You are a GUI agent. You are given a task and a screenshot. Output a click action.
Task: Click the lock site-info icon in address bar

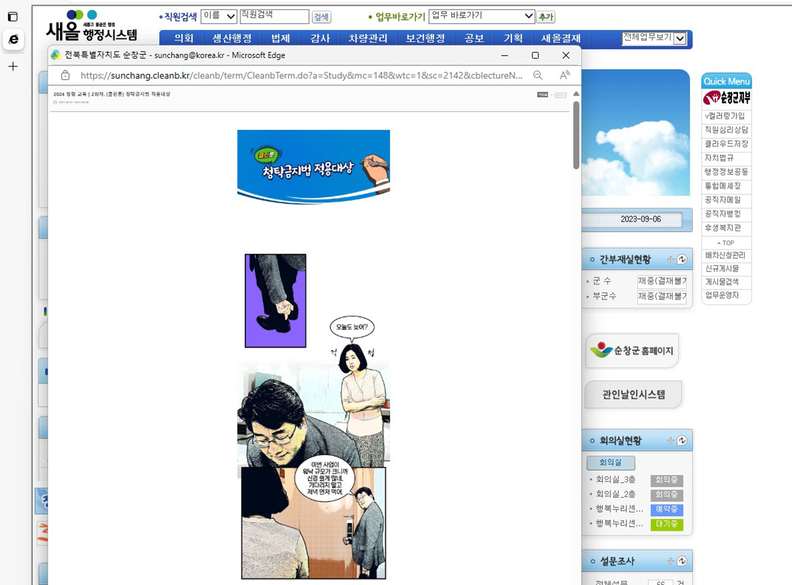coord(65,75)
